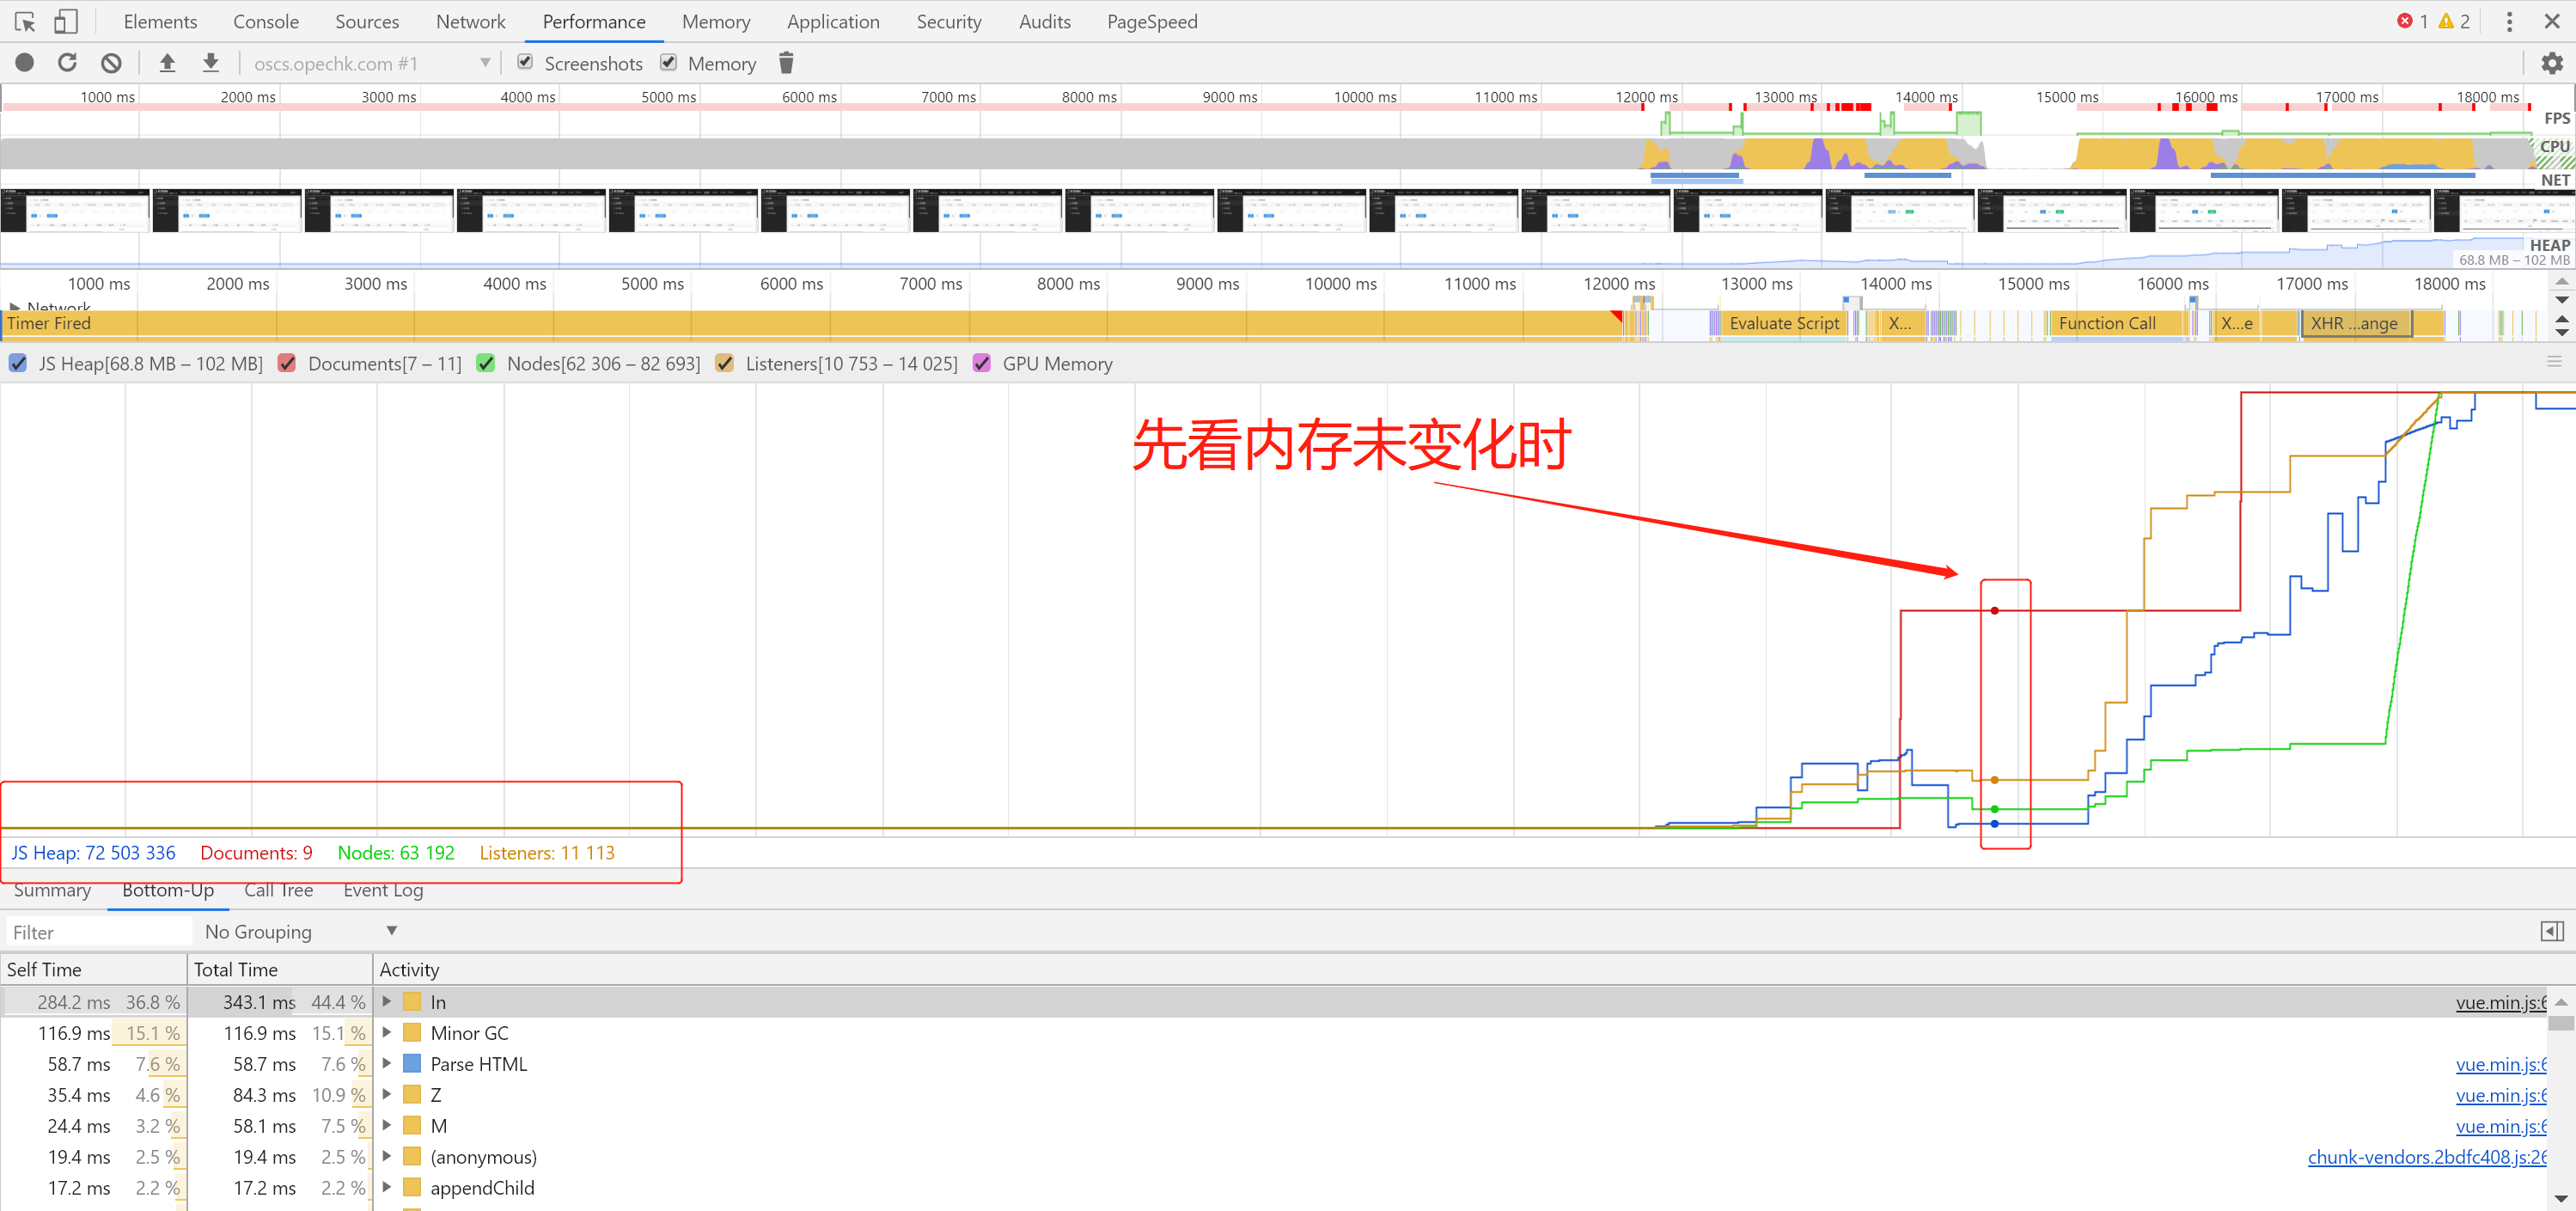Image resolution: width=2576 pixels, height=1211 pixels.
Task: Open the Audits tab
Action: click(1044, 21)
